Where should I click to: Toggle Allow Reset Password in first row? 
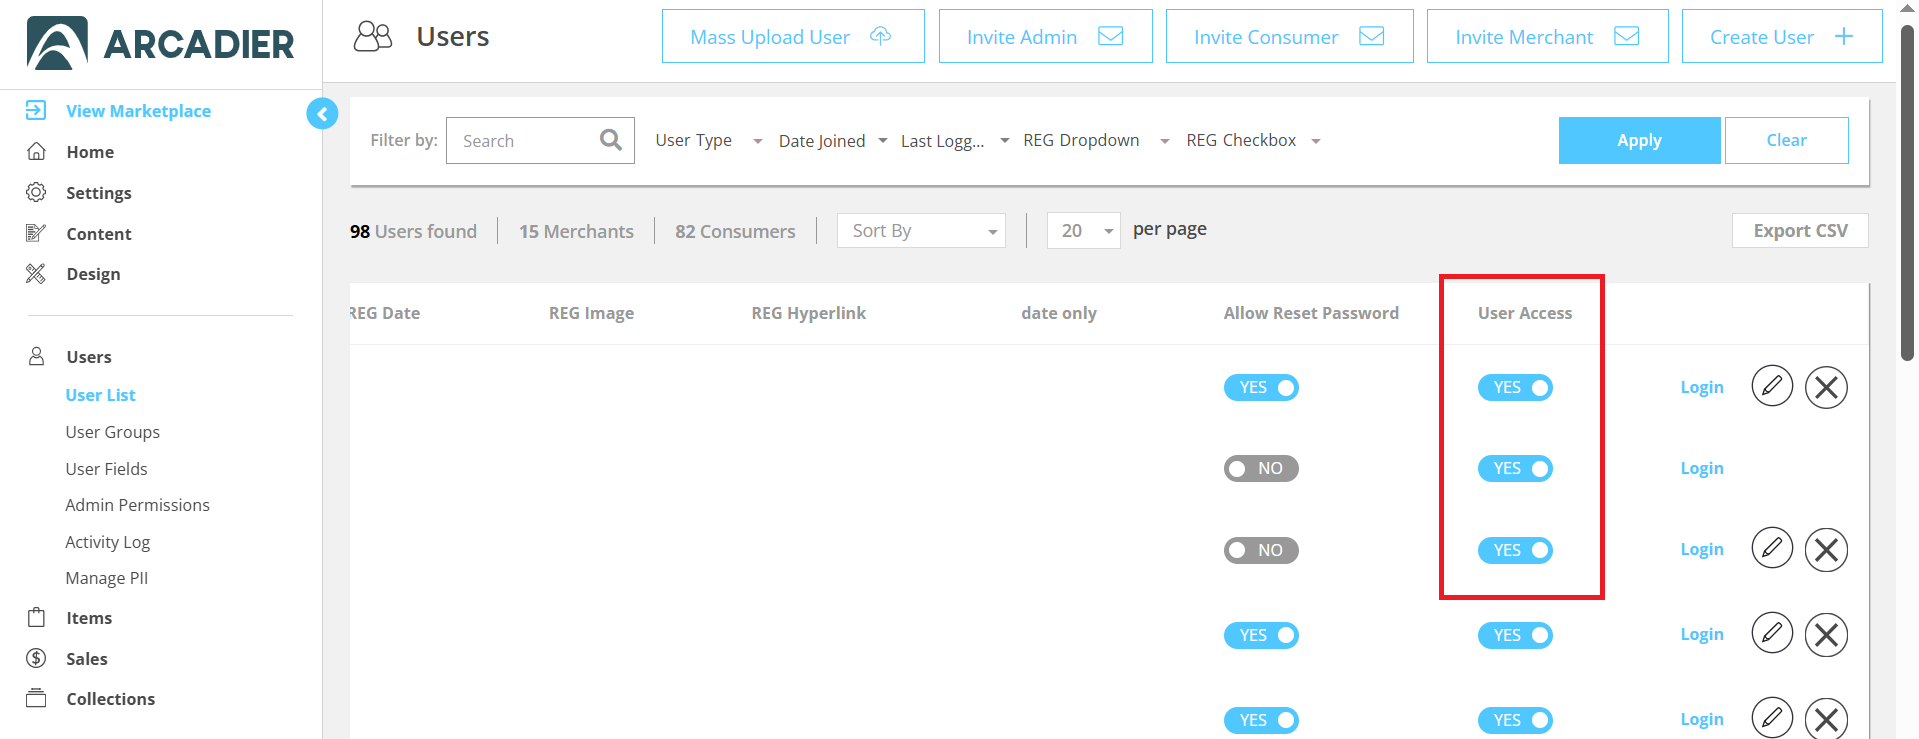[1261, 387]
